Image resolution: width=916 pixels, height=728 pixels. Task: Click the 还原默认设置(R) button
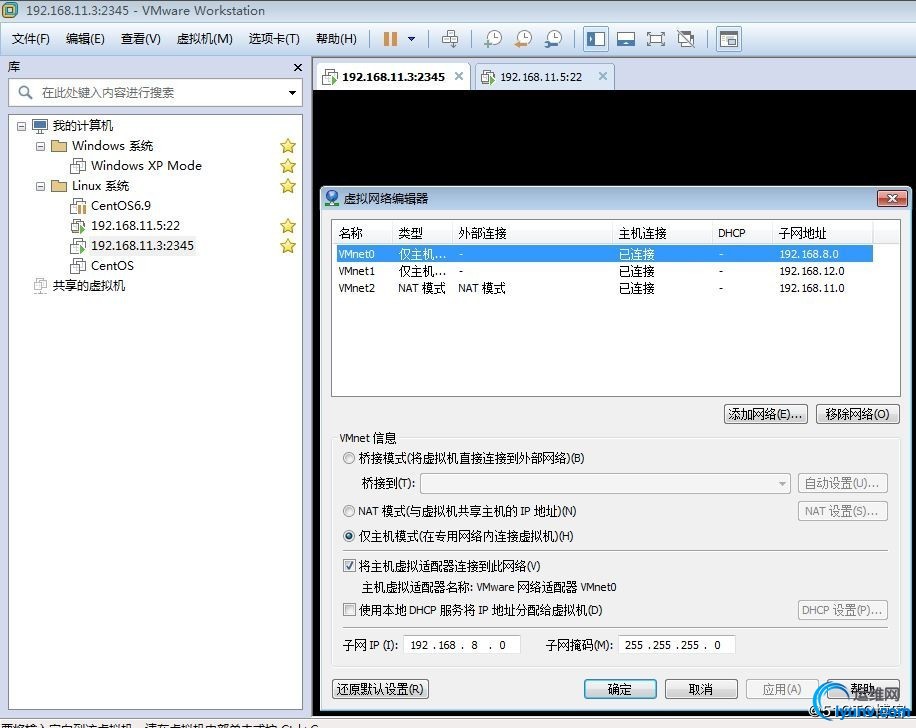click(380, 689)
